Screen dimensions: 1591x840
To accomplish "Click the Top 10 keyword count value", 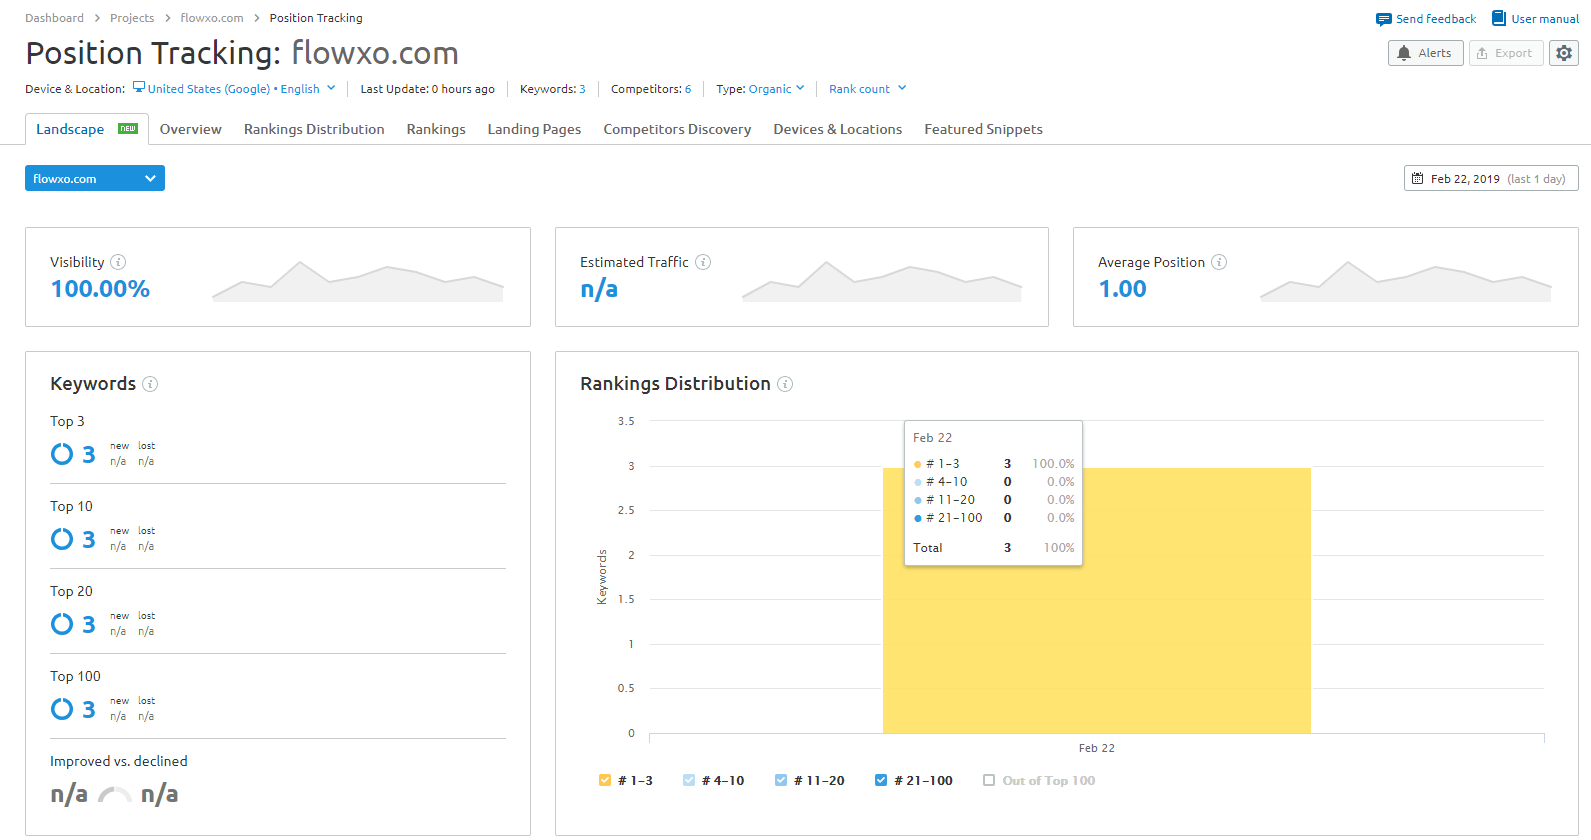I will tap(89, 539).
